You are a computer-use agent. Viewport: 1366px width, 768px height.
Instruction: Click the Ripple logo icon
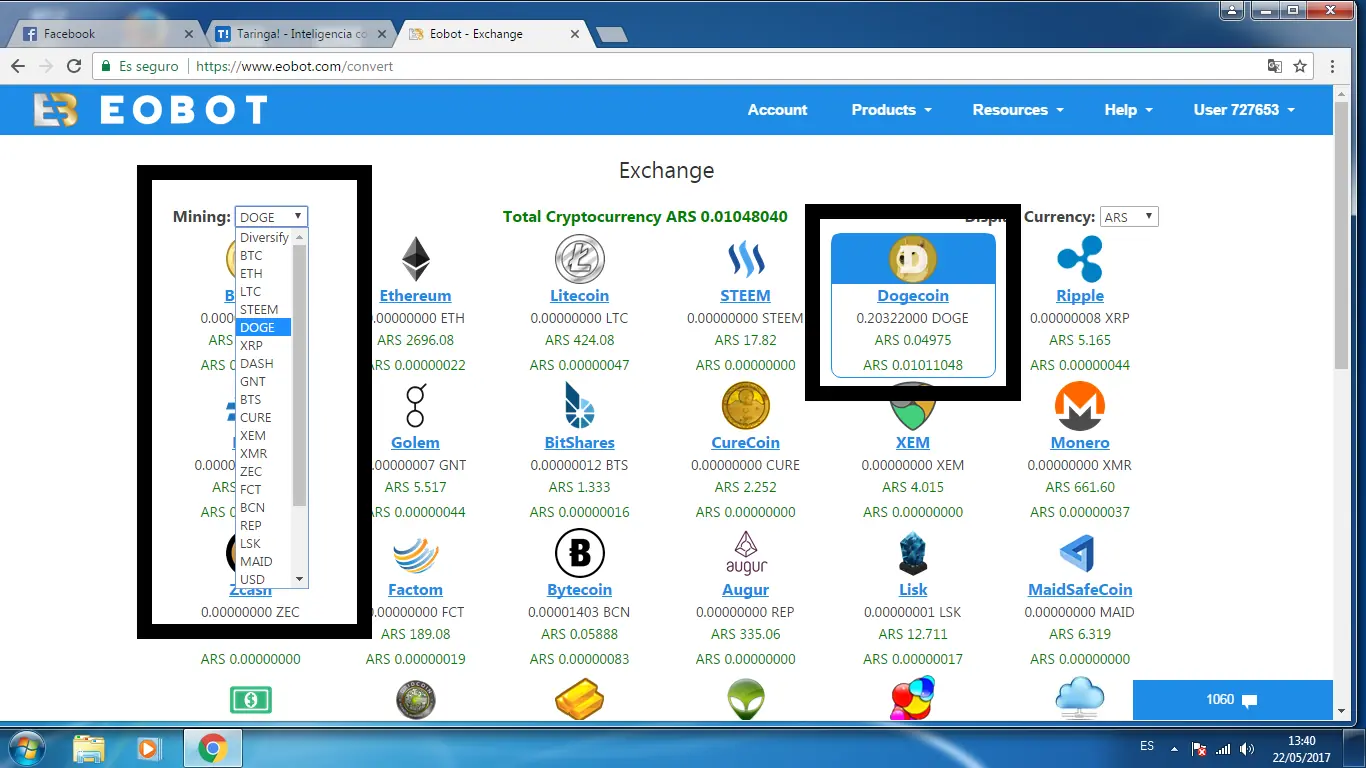click(x=1080, y=259)
